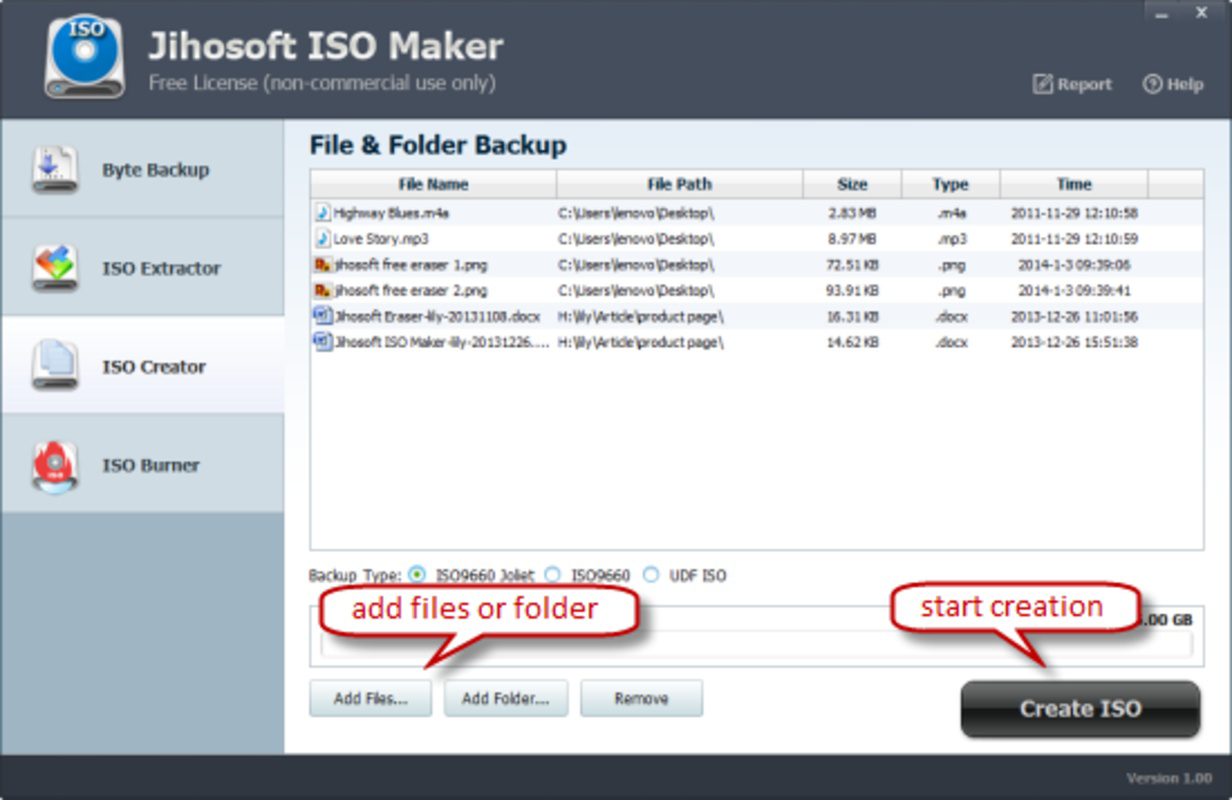Sort files by Size column header
This screenshot has height=800, width=1232.
852,184
